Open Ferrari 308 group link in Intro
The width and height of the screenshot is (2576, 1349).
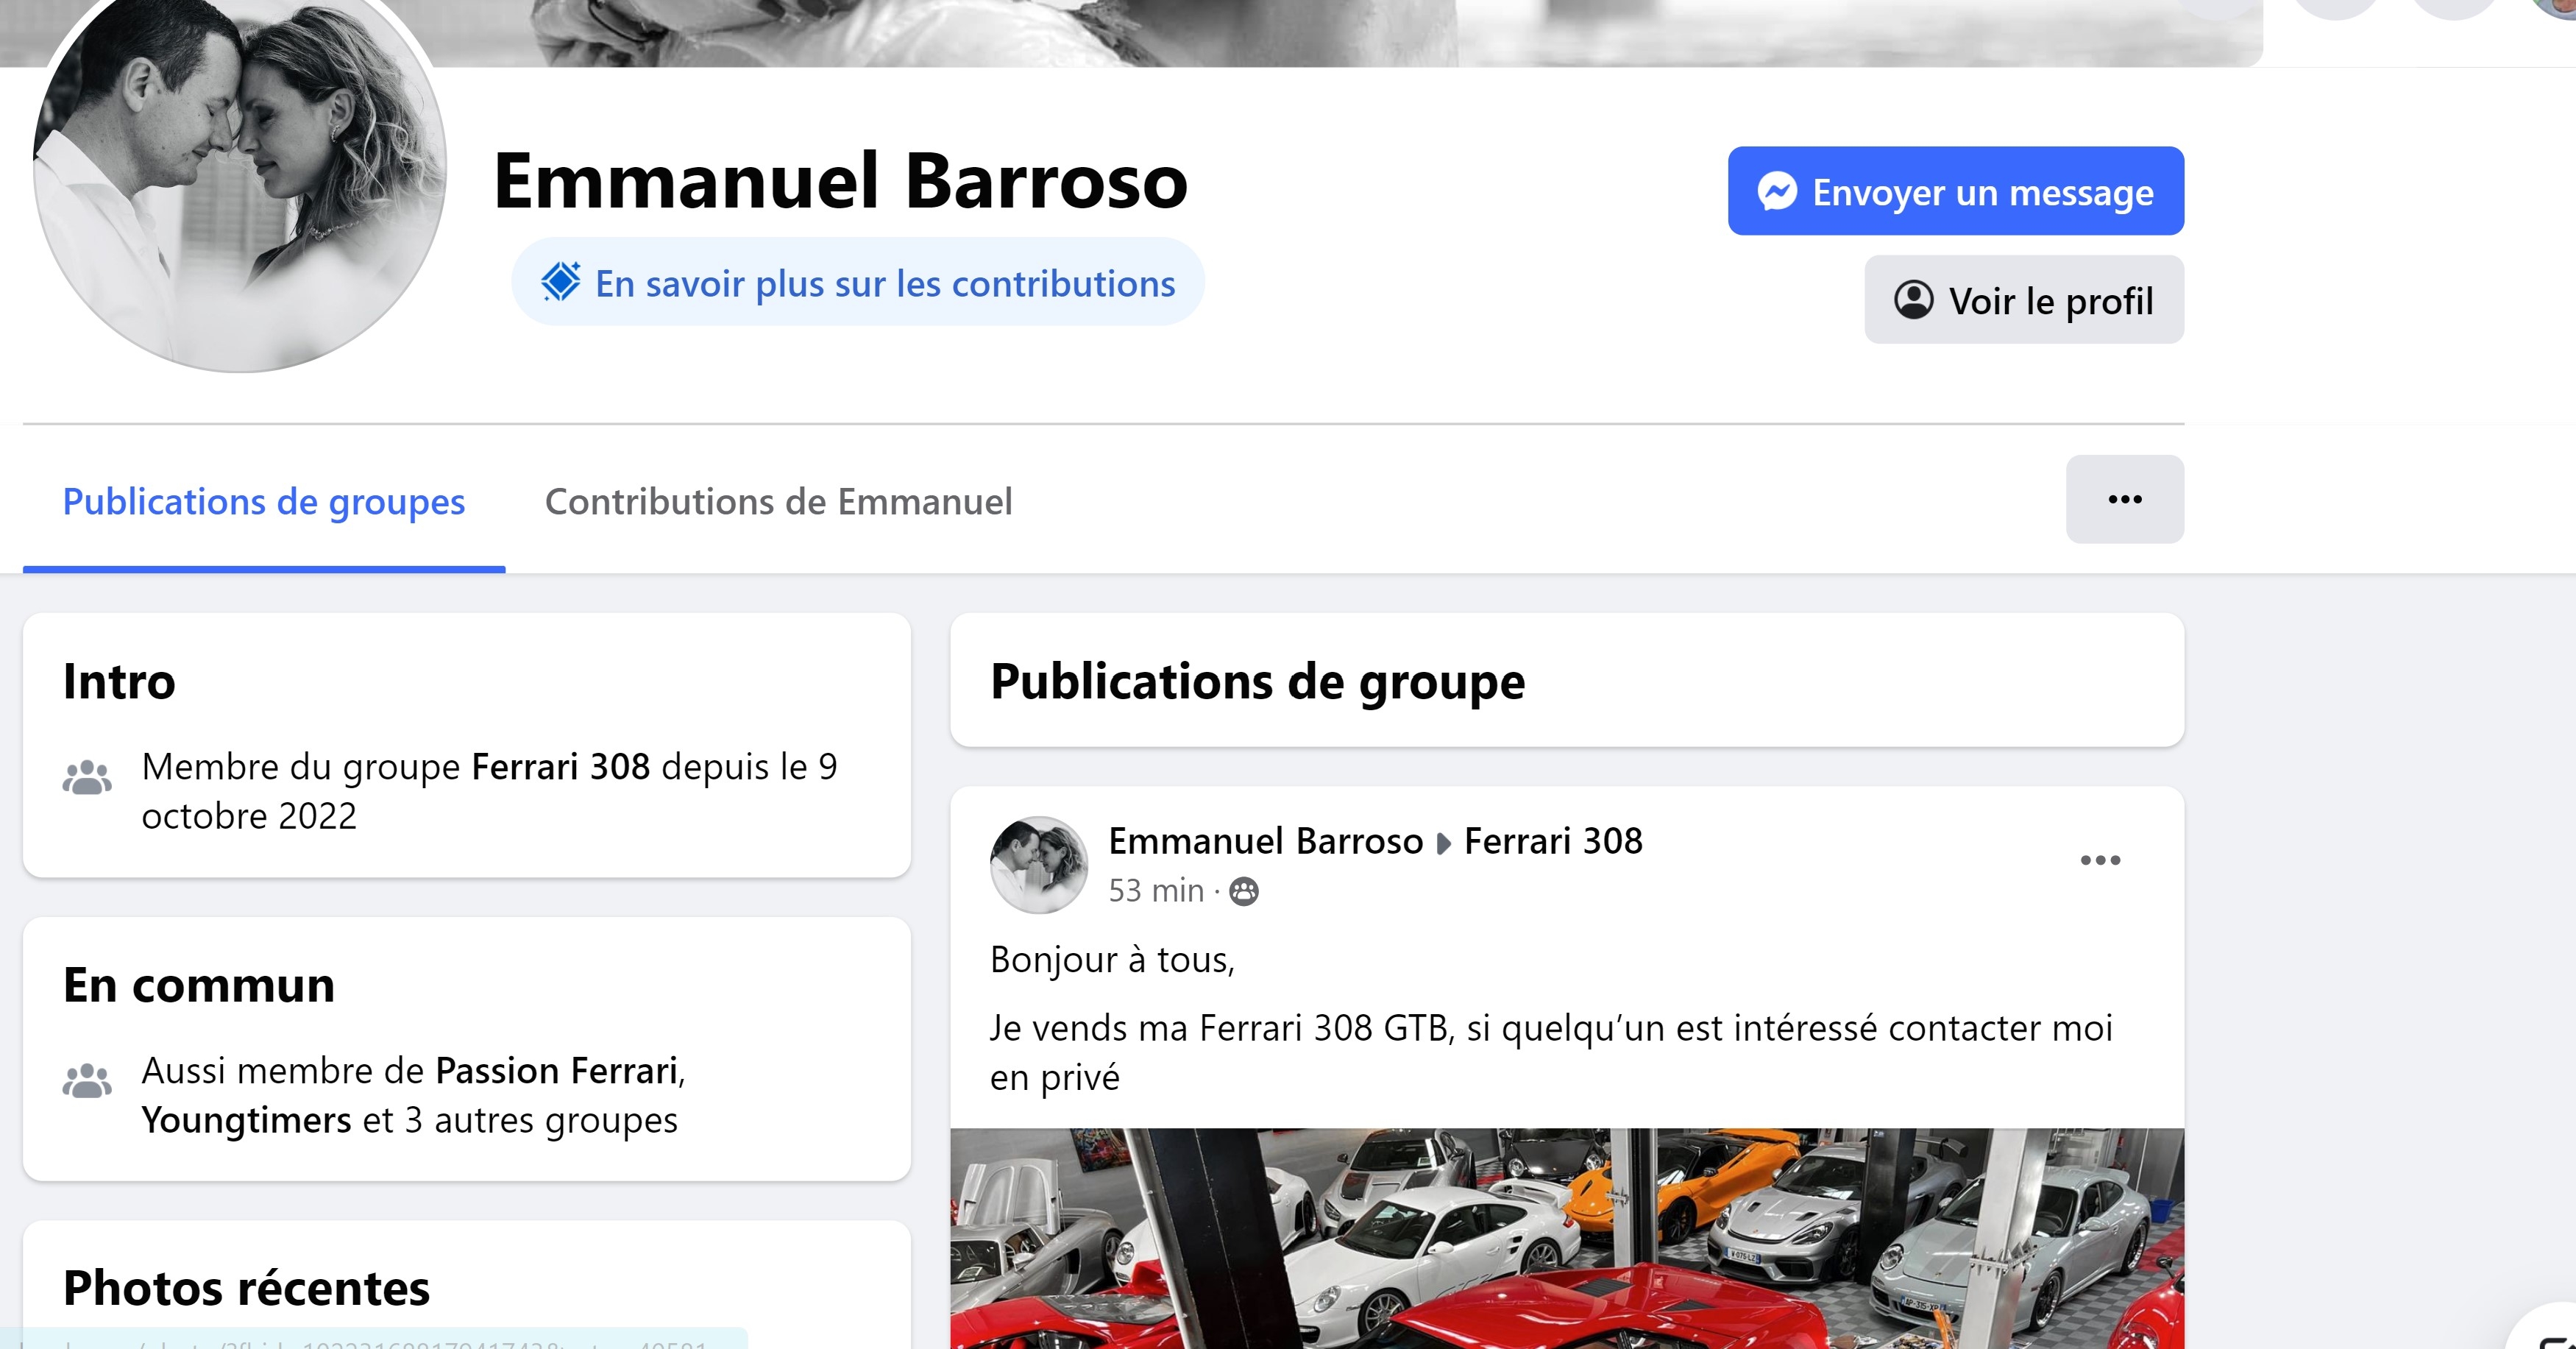point(560,767)
